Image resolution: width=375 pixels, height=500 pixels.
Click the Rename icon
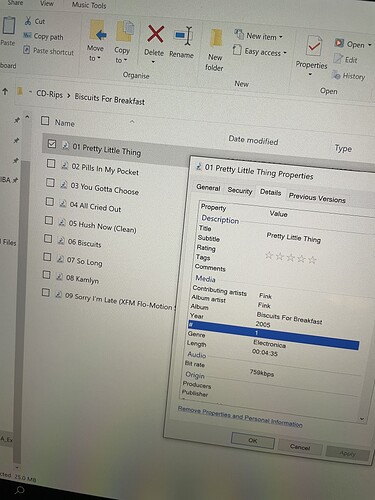[183, 36]
